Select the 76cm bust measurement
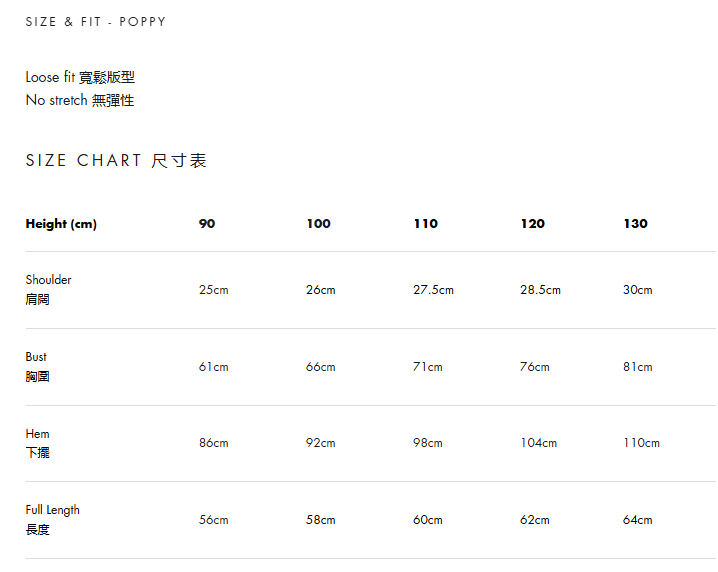The width and height of the screenshot is (718, 572). click(535, 367)
